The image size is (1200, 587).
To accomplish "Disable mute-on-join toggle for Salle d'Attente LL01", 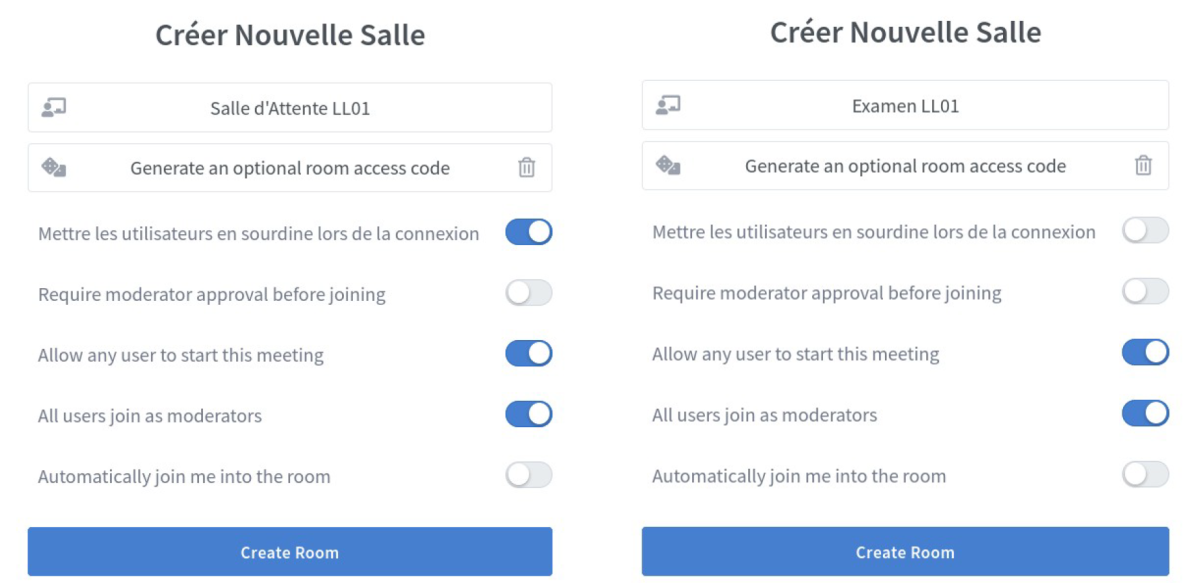I will [x=529, y=233].
